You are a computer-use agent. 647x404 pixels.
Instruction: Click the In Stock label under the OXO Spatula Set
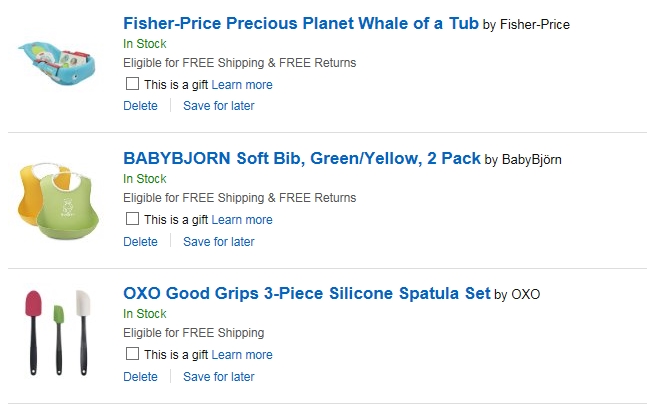(x=144, y=314)
